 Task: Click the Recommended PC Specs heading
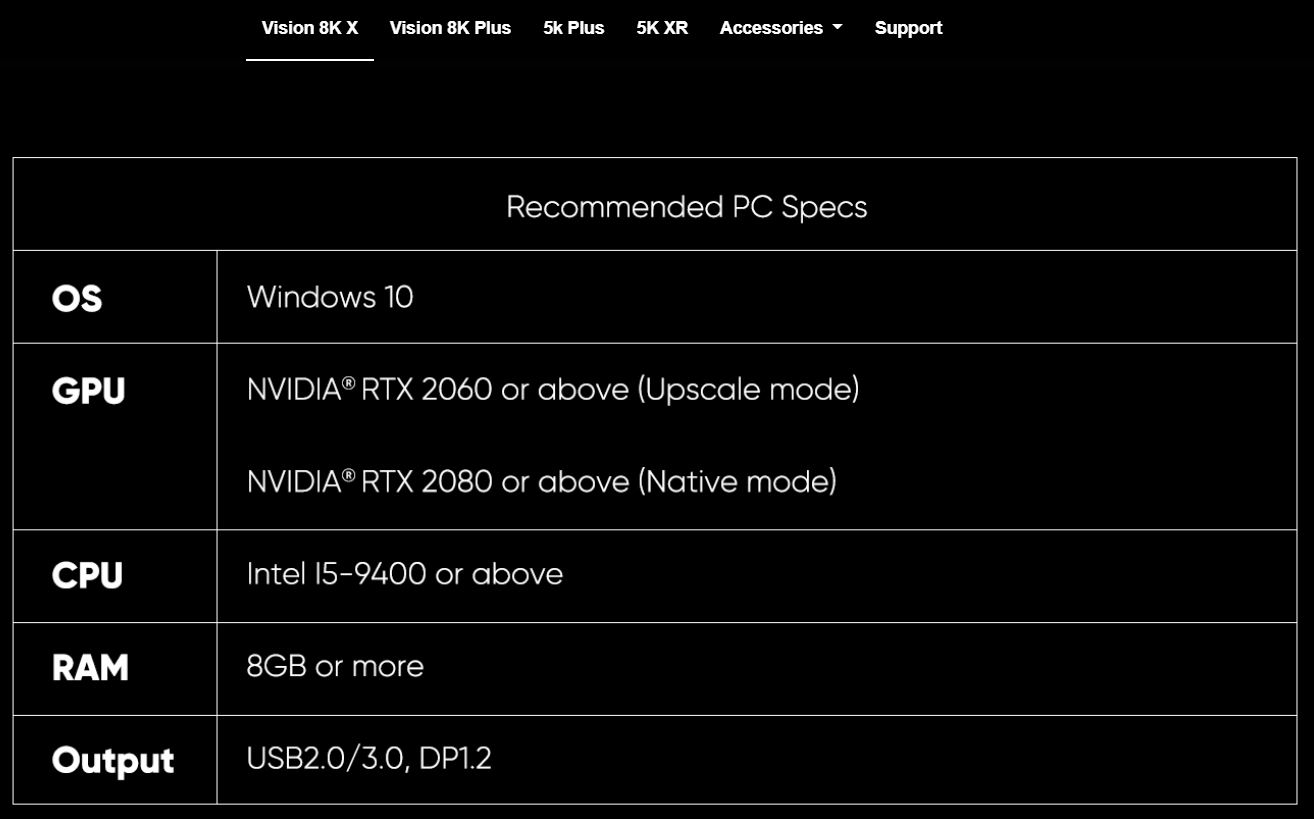coord(686,207)
